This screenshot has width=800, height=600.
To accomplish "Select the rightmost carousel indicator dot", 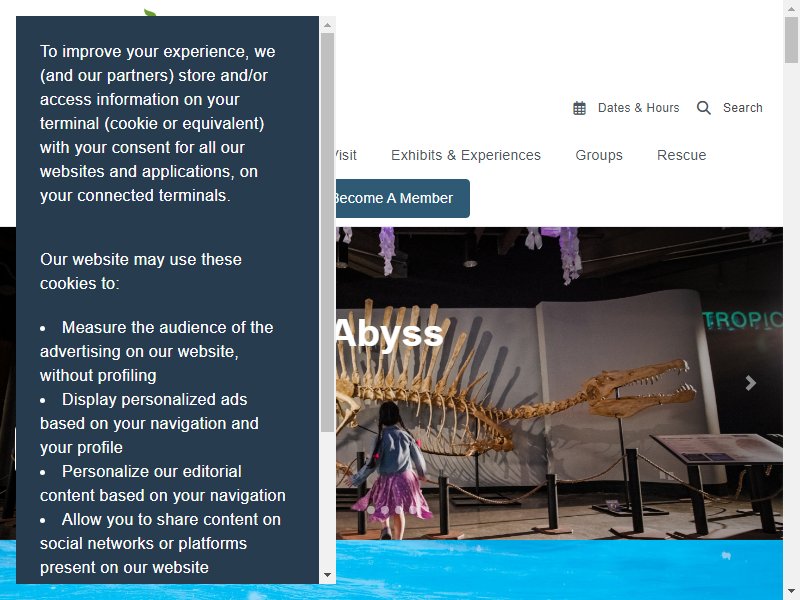I will click(x=412, y=509).
